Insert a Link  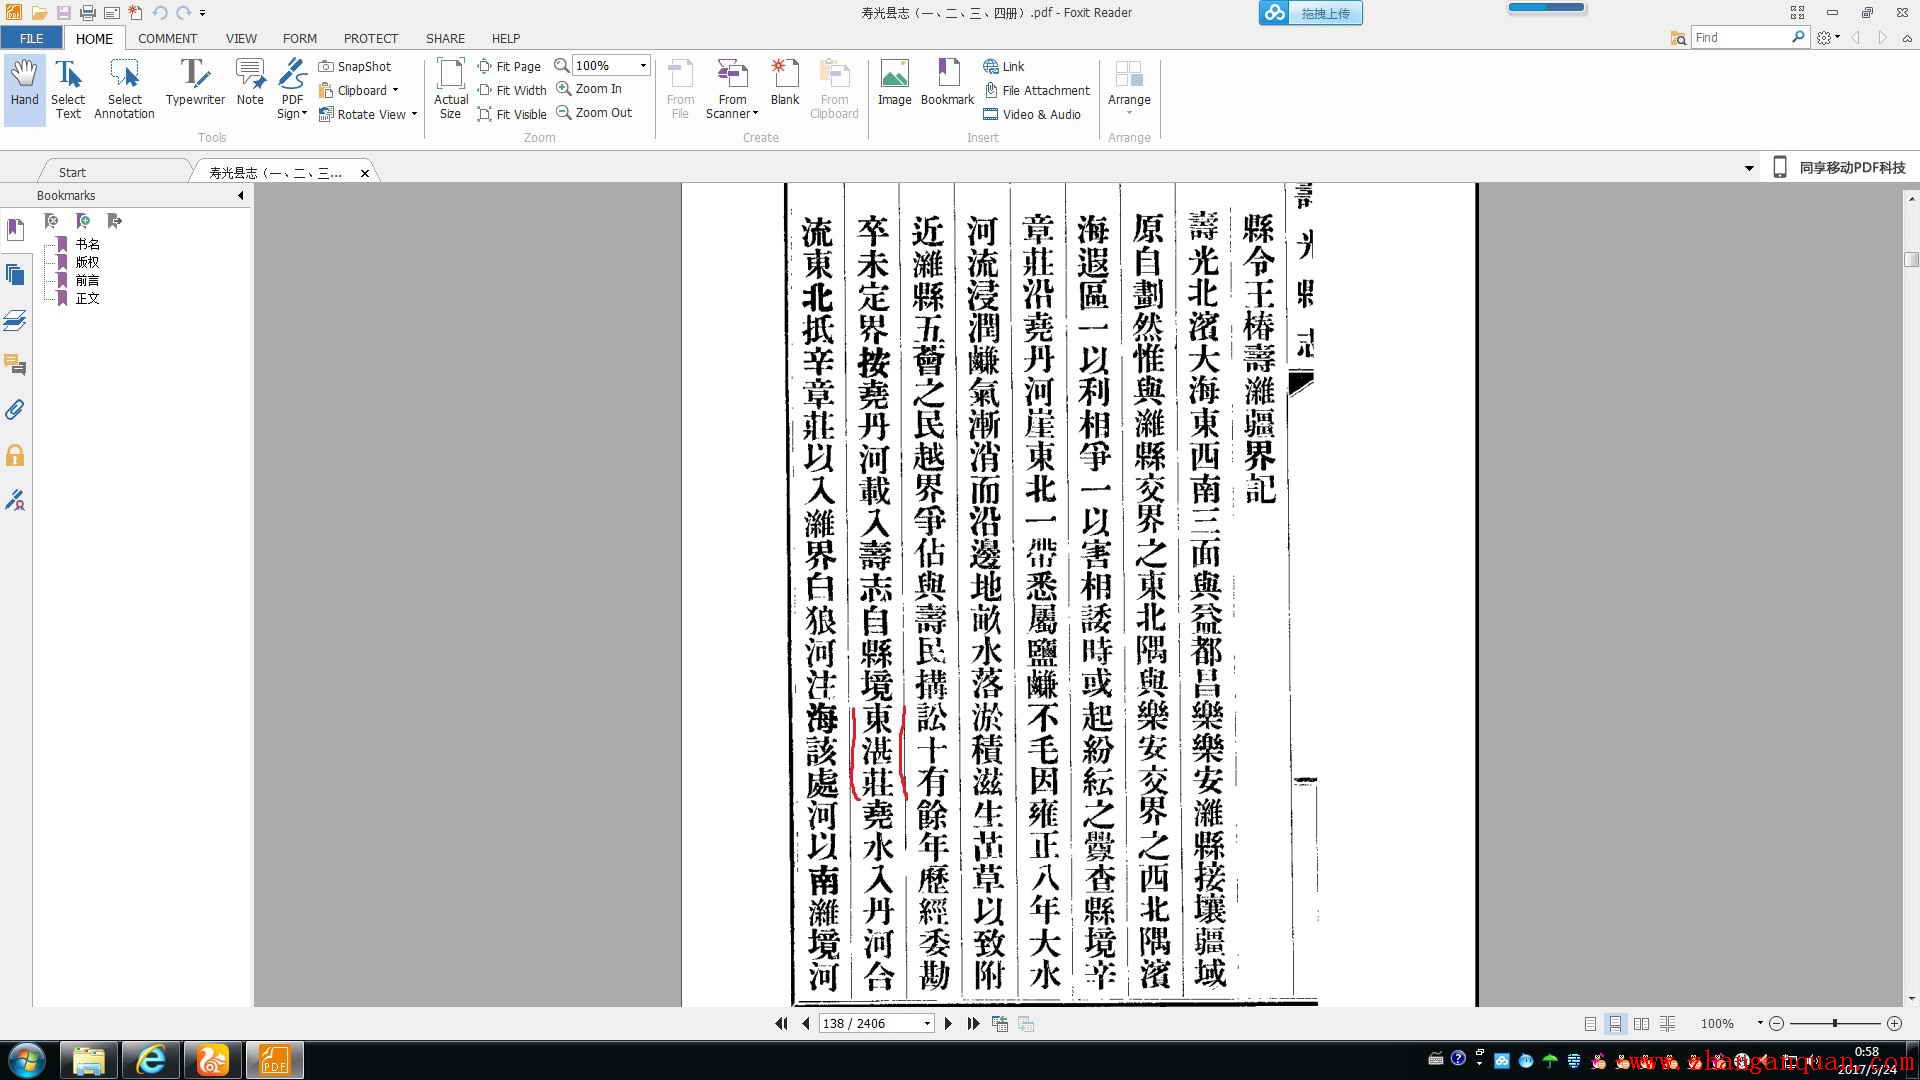[x=1003, y=66]
